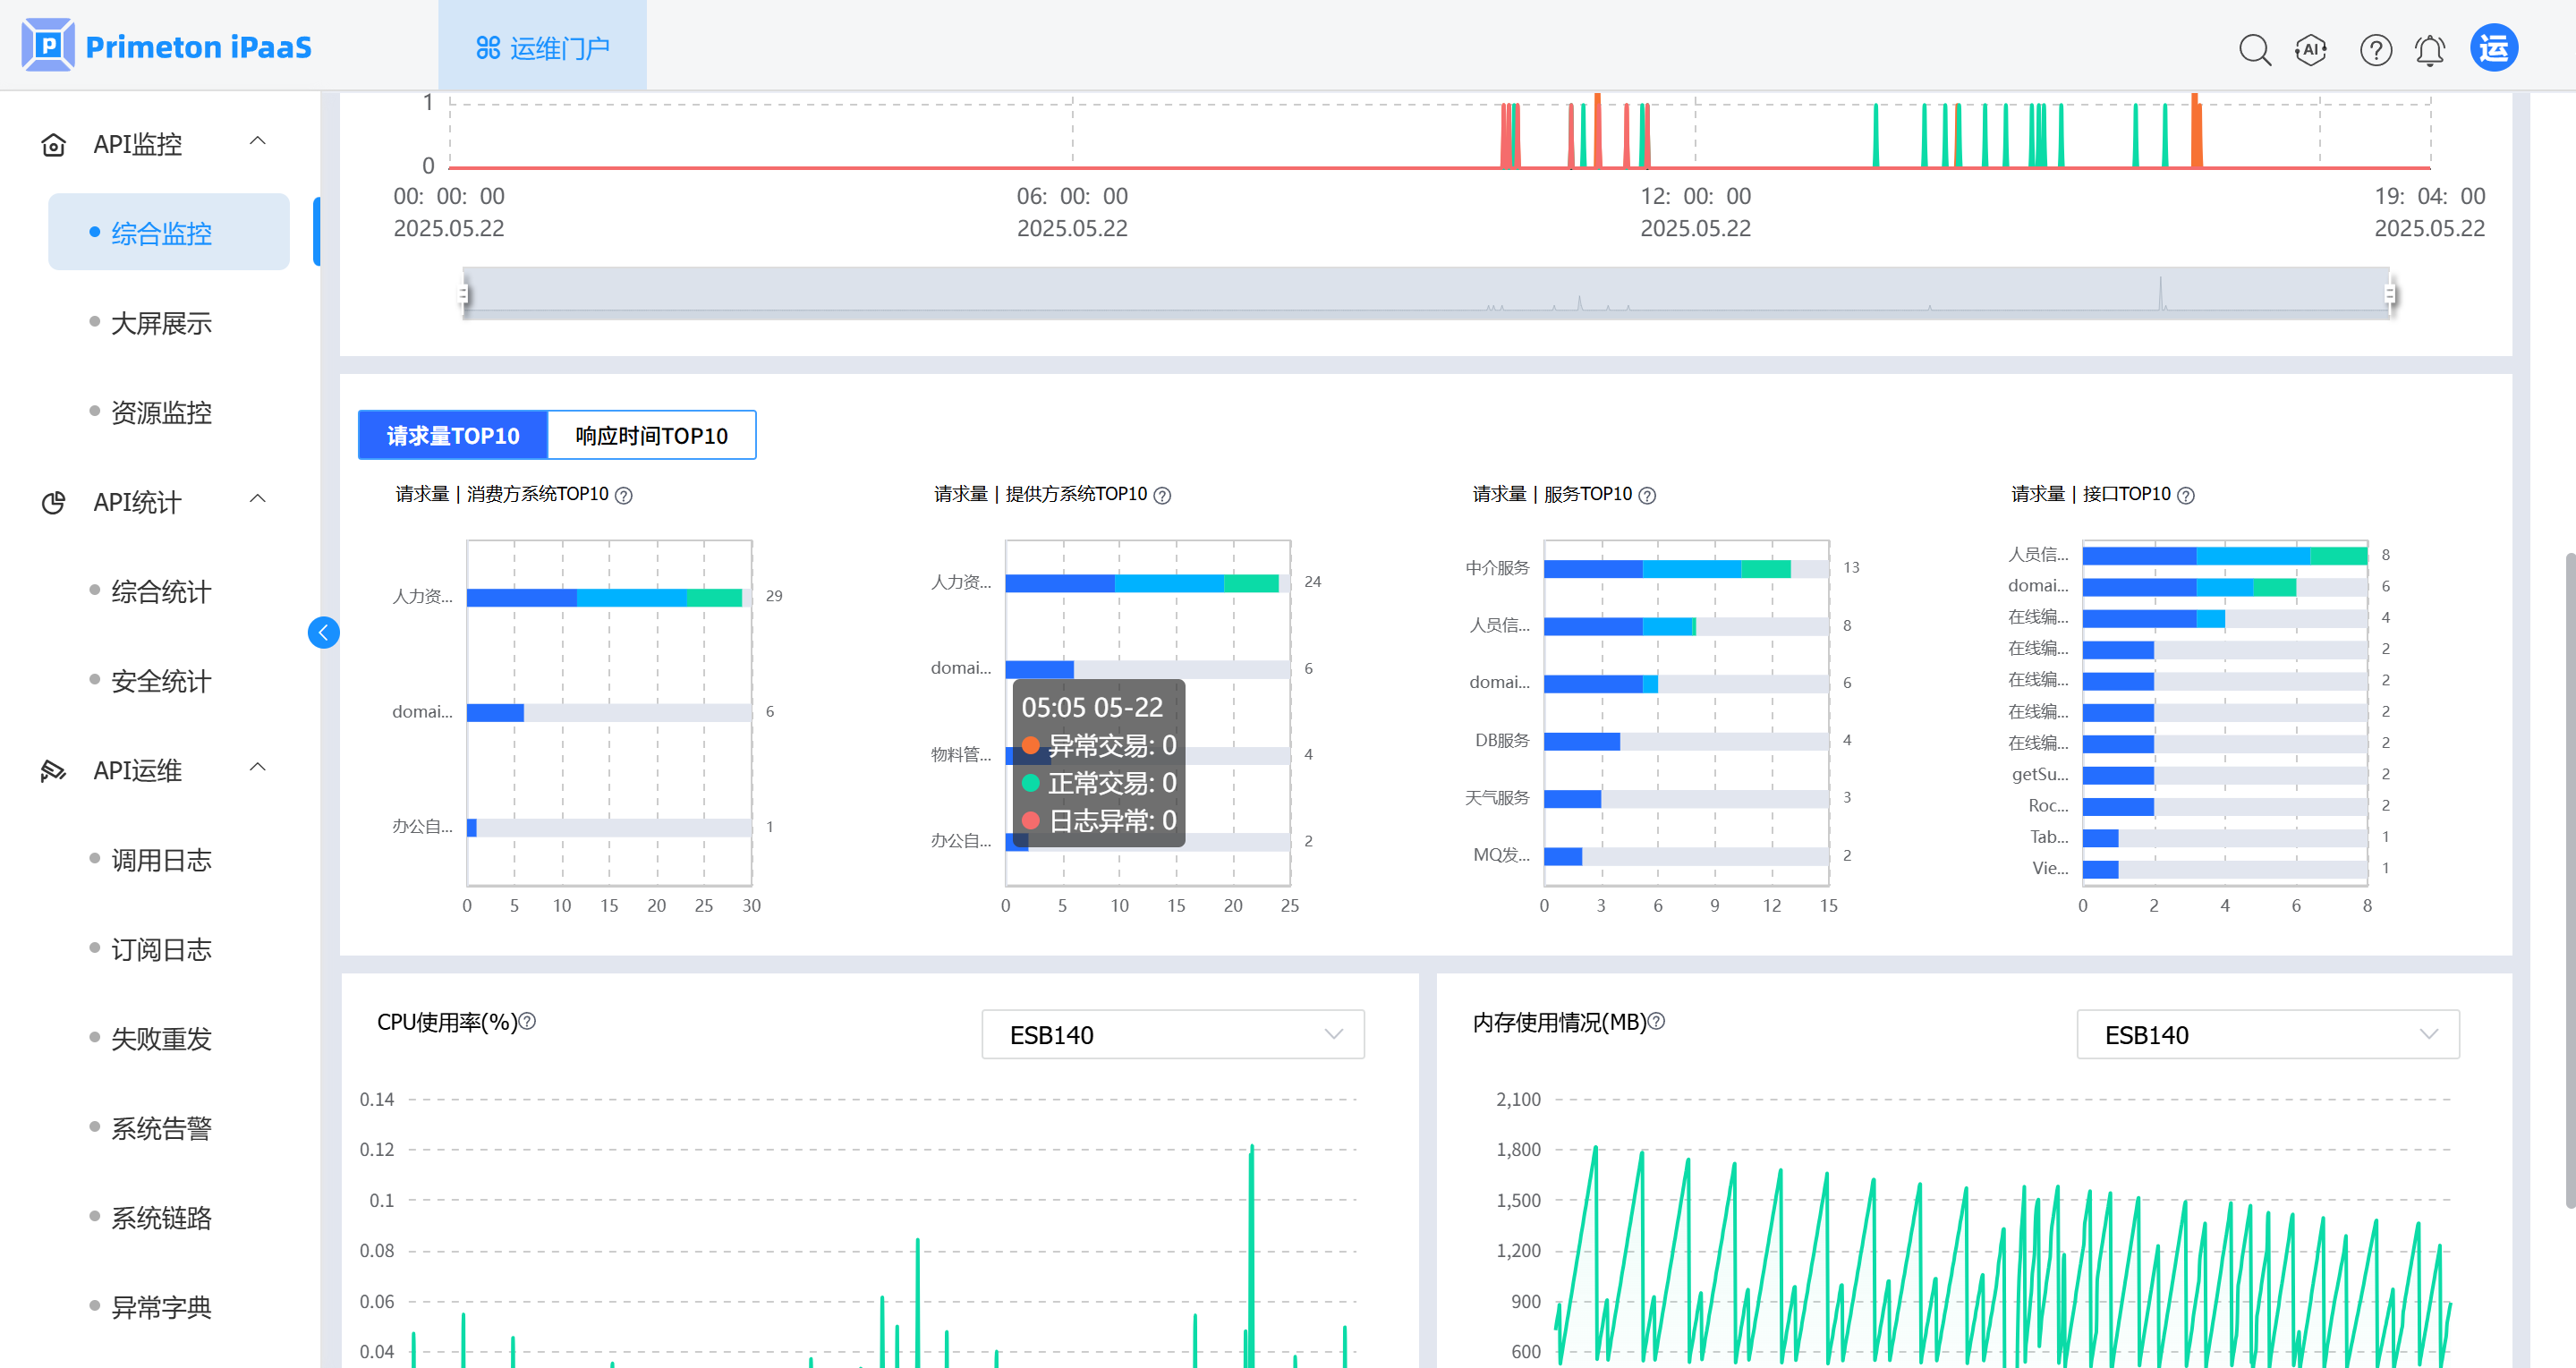
Task: Collapse sidebar with blue arrow button
Action: click(x=323, y=632)
